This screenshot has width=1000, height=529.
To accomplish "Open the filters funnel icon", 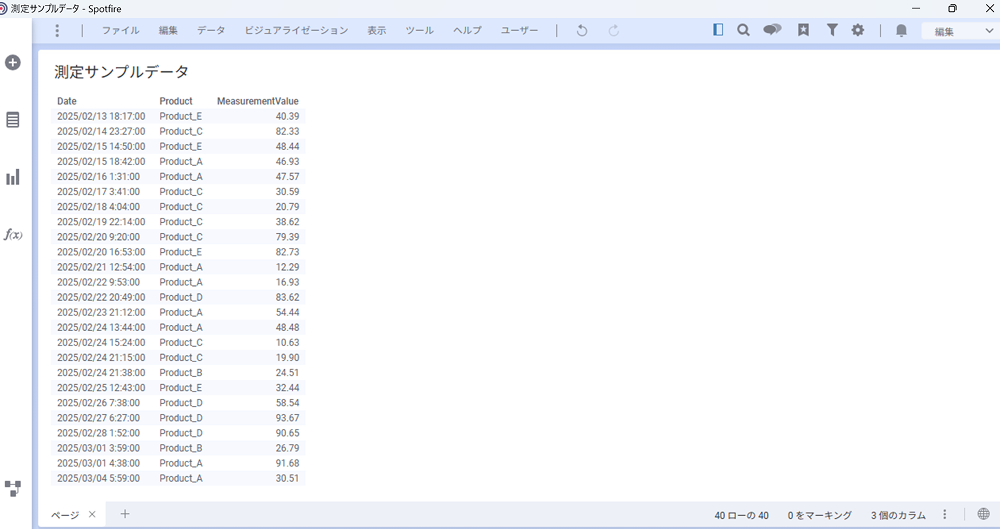I will pyautogui.click(x=832, y=30).
